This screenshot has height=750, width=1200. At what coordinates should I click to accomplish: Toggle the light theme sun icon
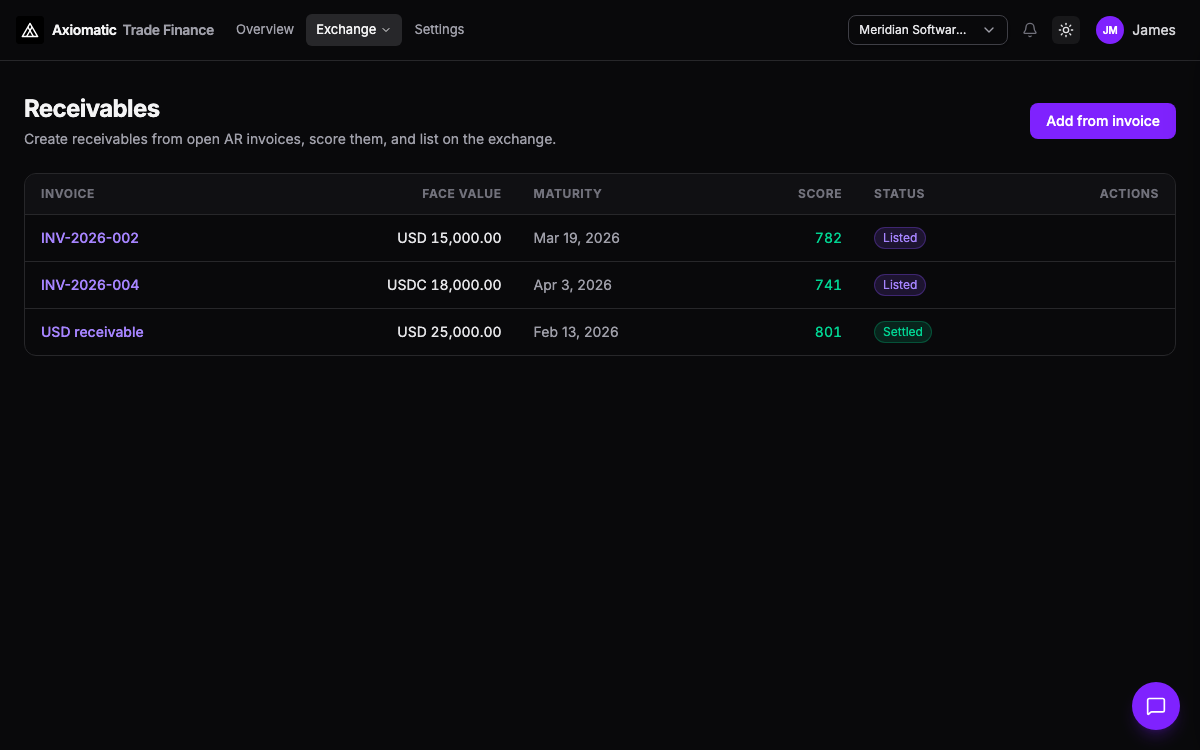[x=1066, y=30]
